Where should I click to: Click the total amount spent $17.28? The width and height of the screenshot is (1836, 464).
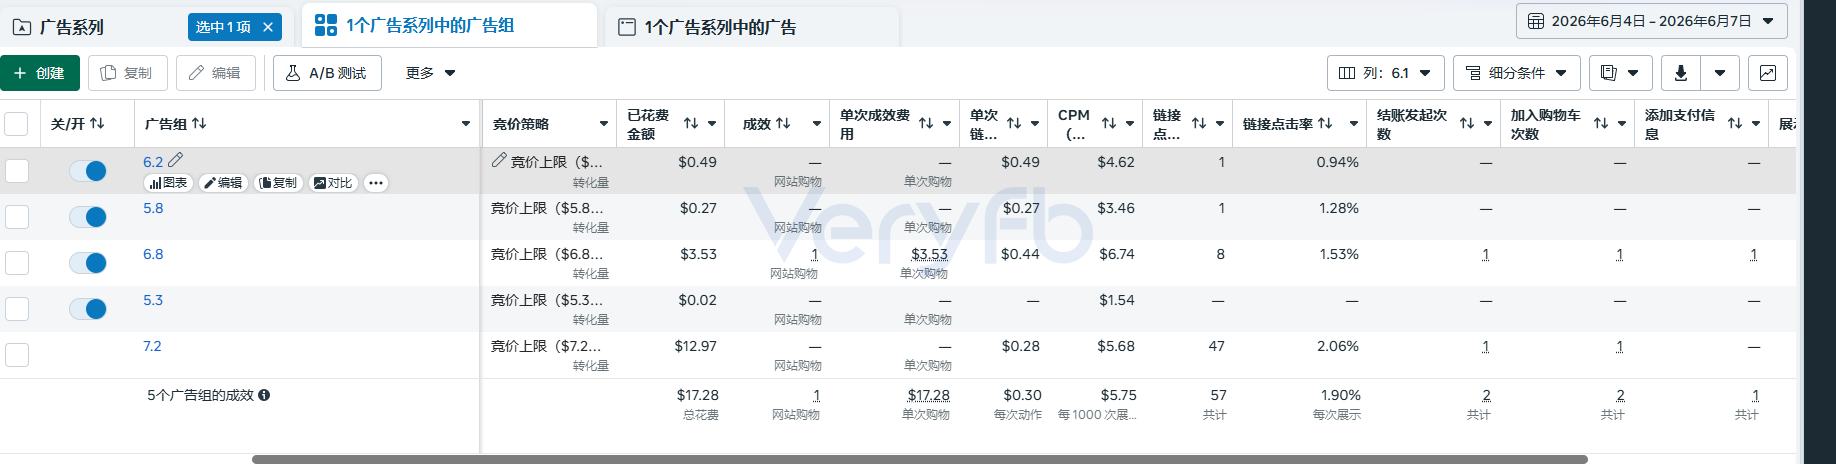coord(697,395)
